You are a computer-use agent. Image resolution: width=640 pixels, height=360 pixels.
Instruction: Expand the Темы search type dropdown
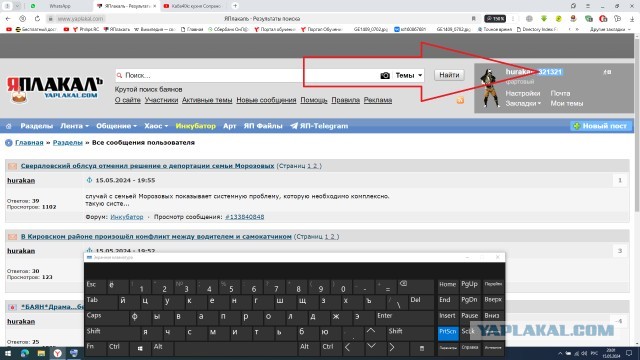[409, 76]
